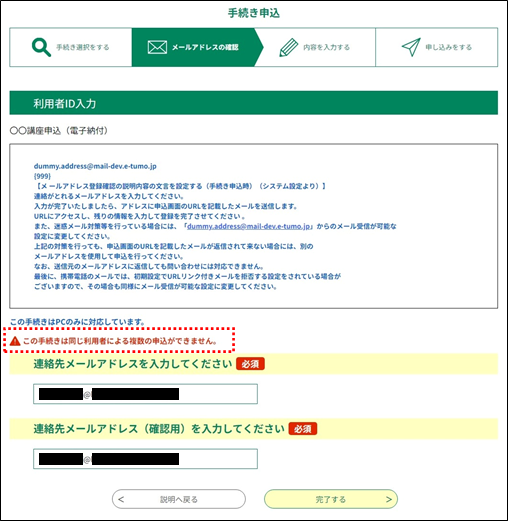Click the red warning triangle icon
The width and height of the screenshot is (508, 521).
[x=15, y=341]
